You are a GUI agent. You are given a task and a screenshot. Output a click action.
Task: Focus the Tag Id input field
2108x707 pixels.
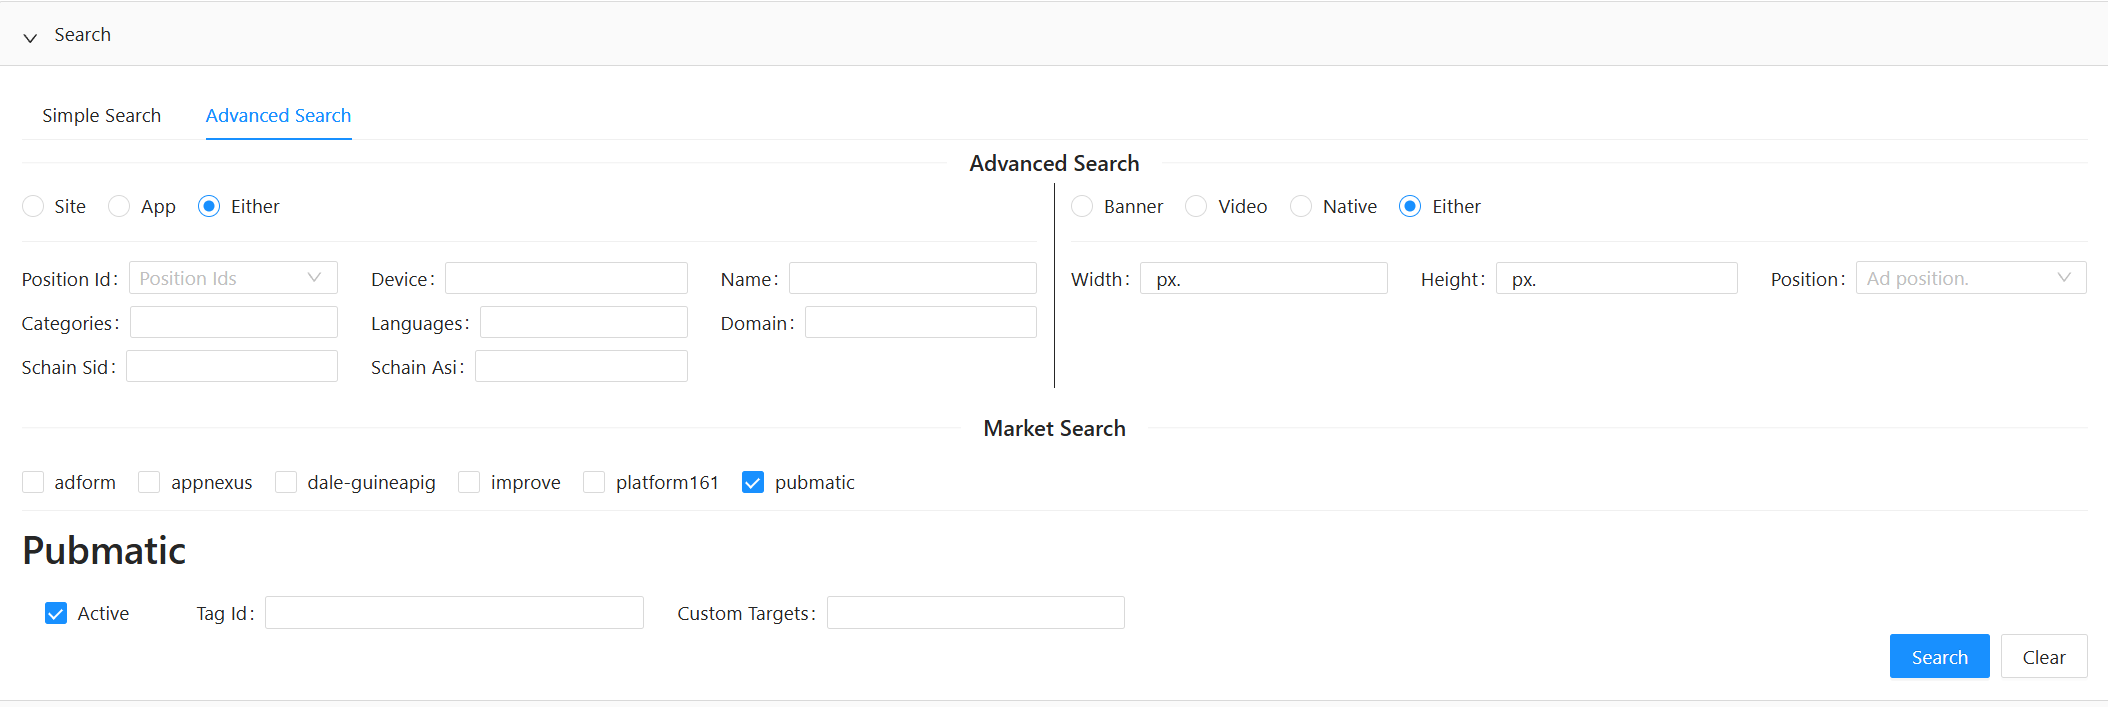(454, 613)
